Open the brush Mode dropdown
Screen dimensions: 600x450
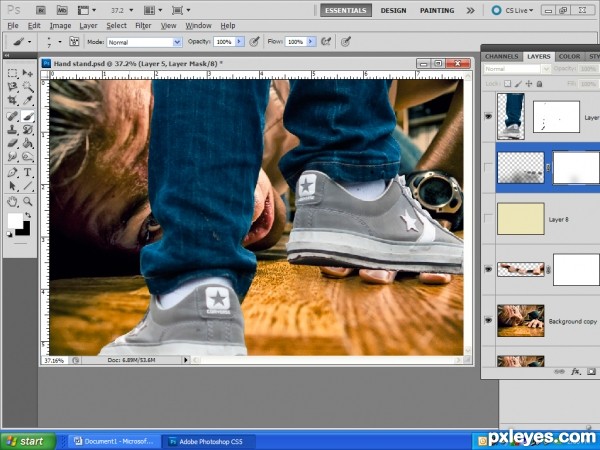point(177,42)
